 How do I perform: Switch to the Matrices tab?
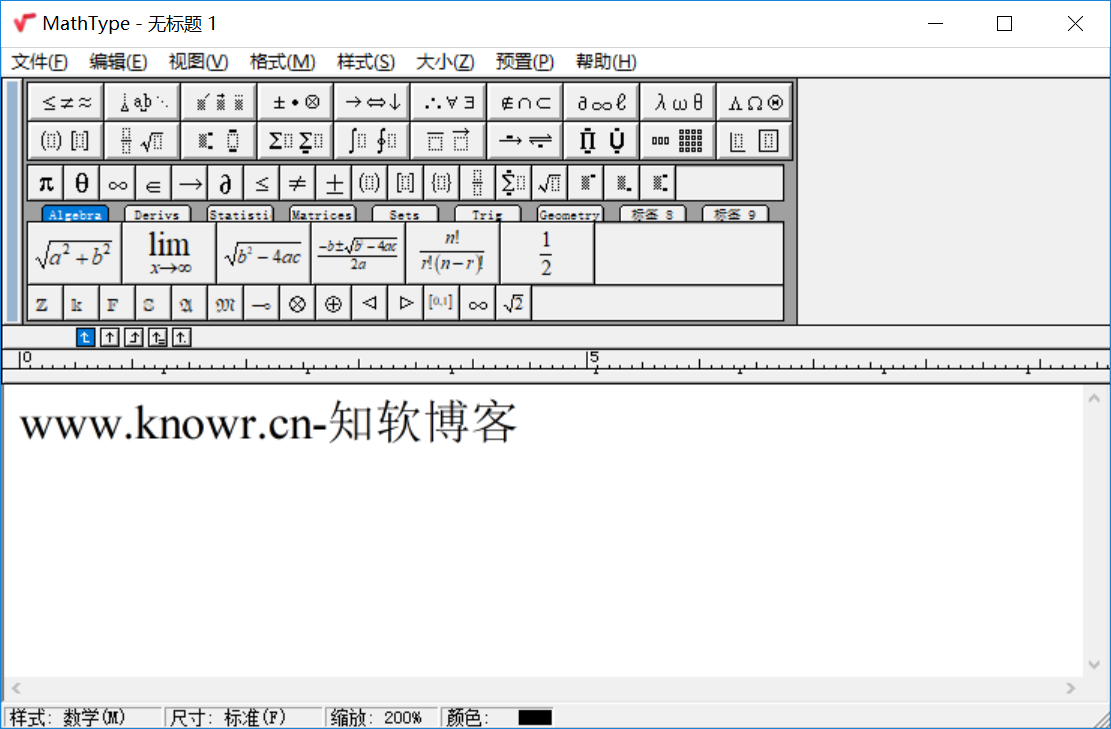point(322,214)
